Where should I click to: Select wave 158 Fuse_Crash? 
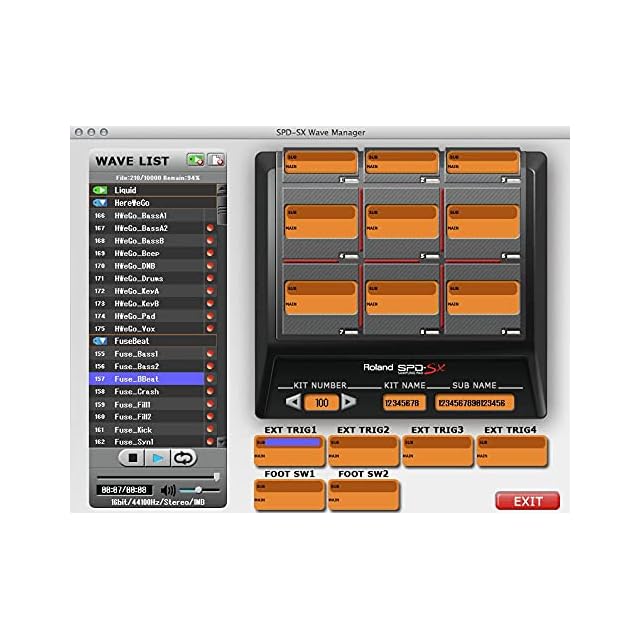(147, 392)
